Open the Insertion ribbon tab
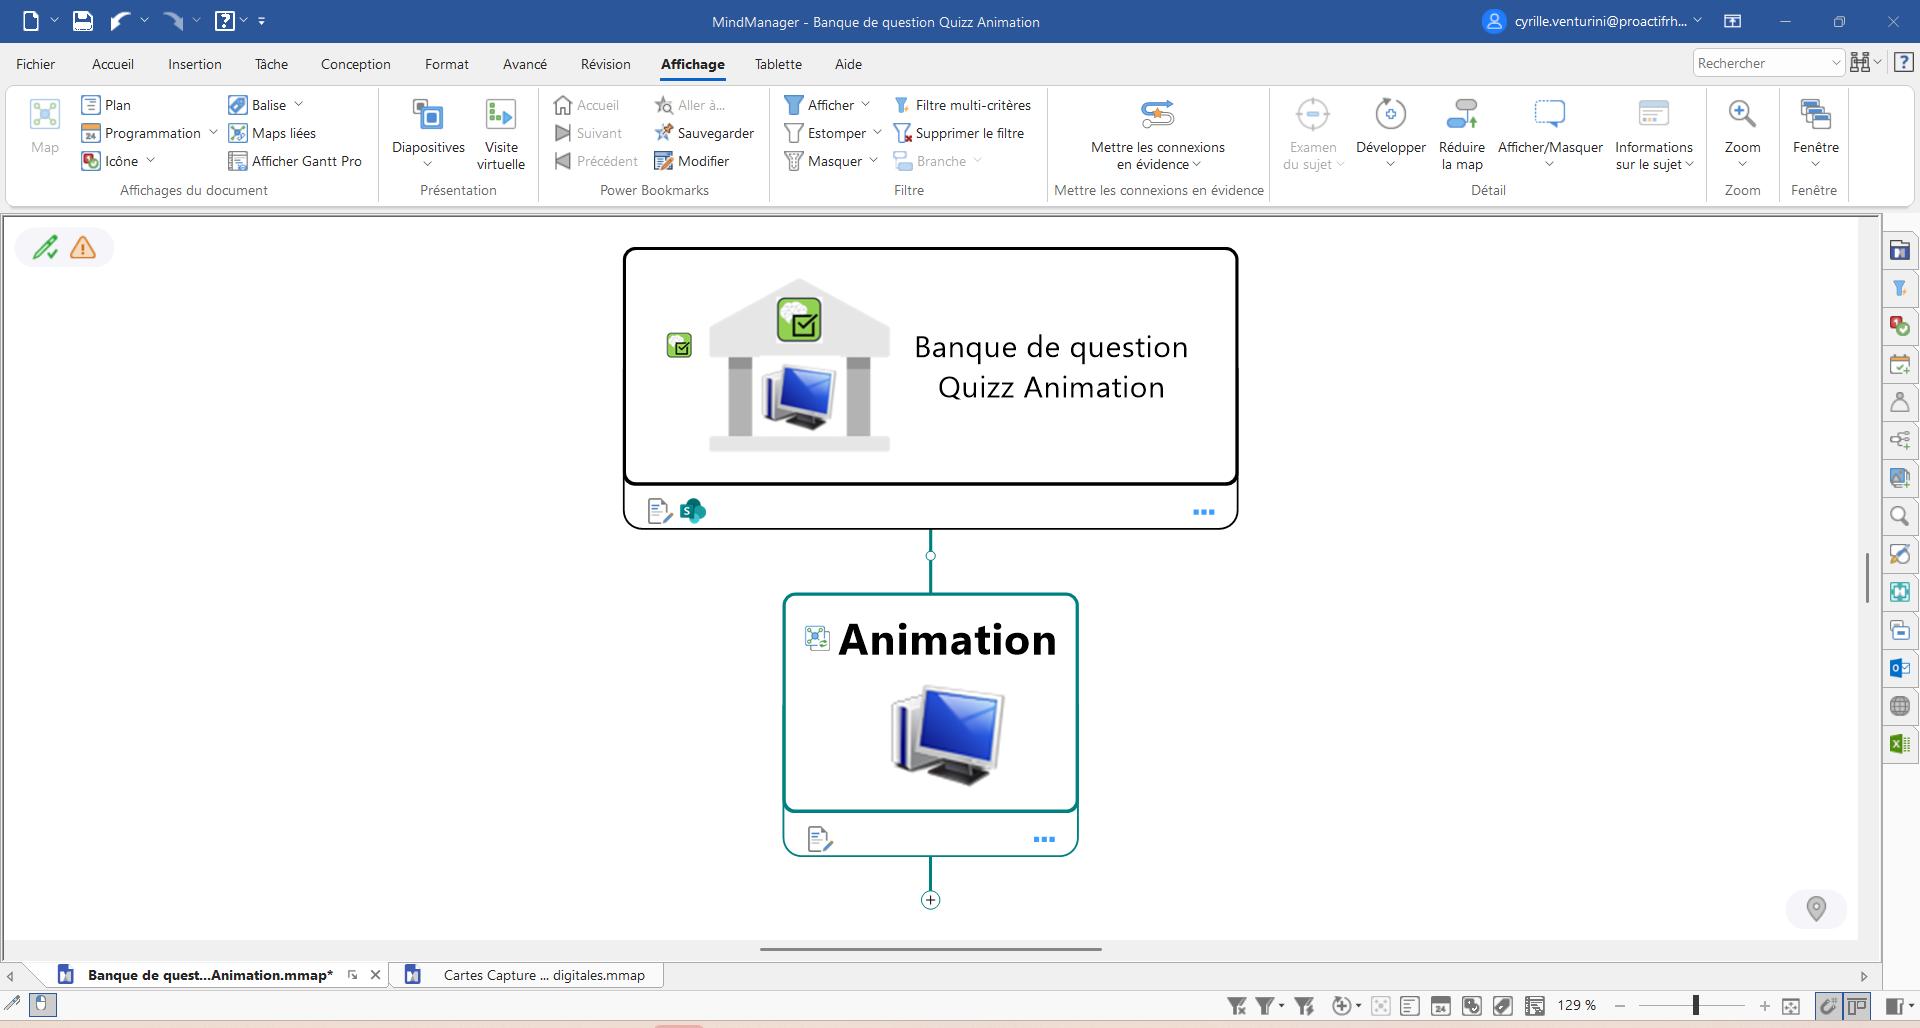This screenshot has width=1920, height=1028. (x=195, y=64)
